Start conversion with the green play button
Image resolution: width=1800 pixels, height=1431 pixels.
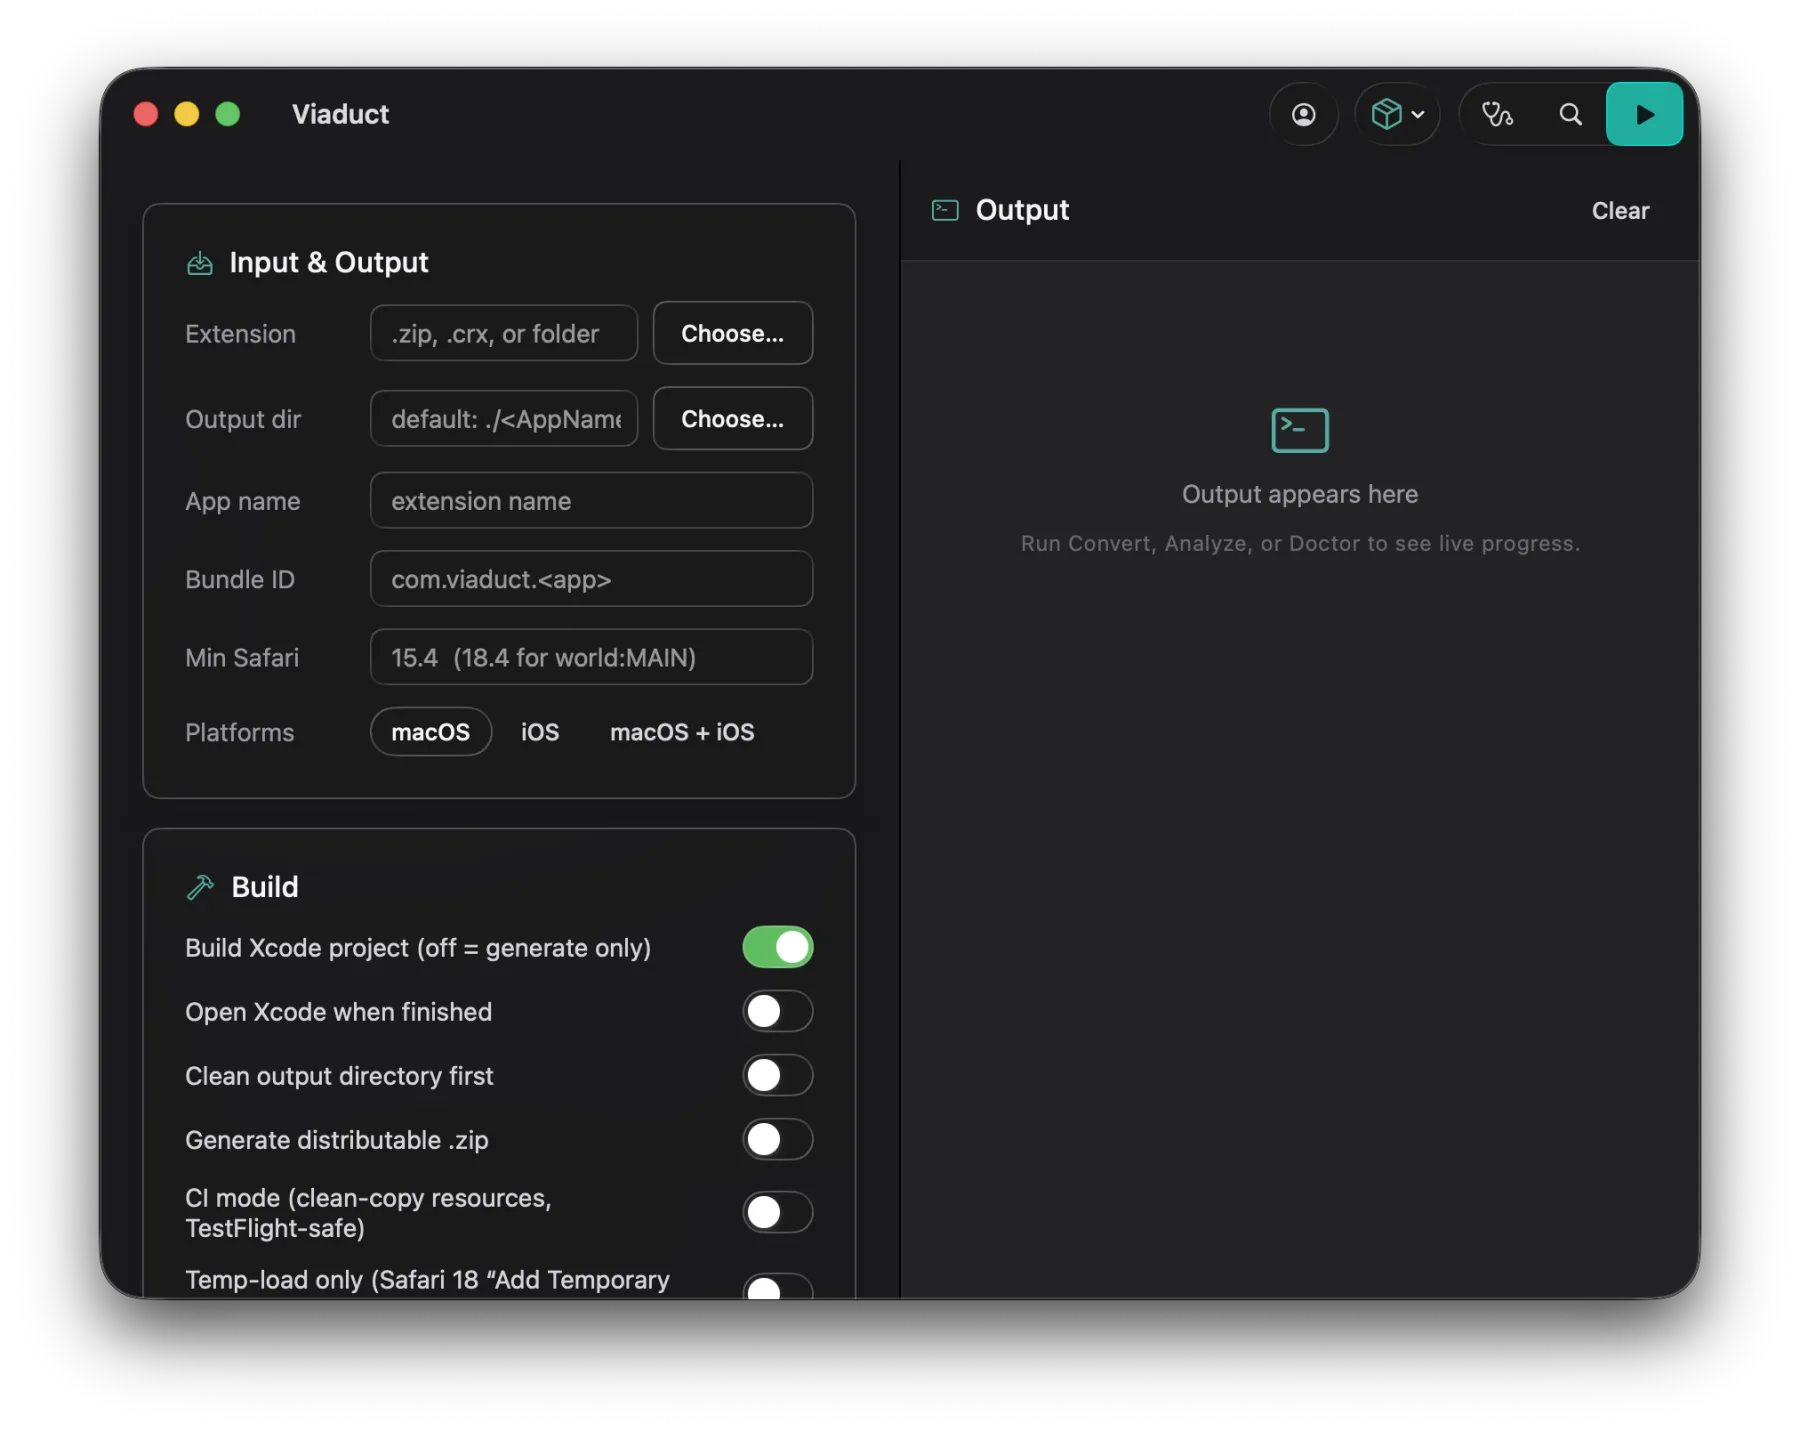point(1644,114)
